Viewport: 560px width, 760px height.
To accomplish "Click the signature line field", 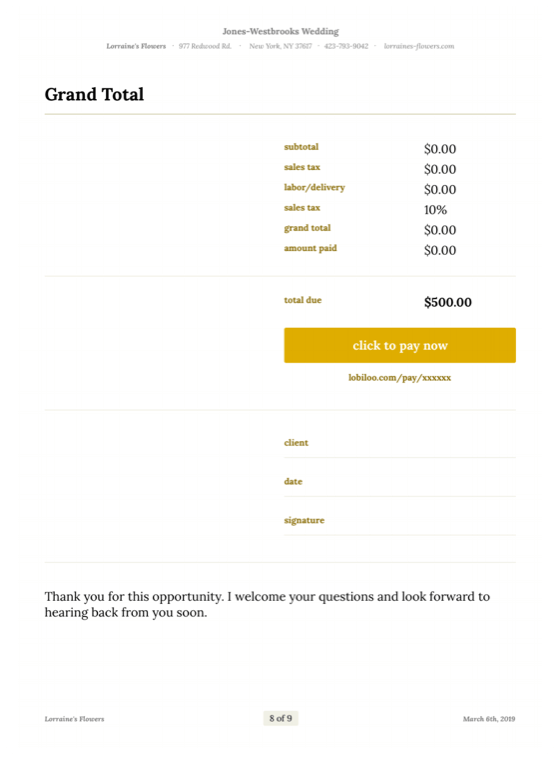I will [400, 521].
